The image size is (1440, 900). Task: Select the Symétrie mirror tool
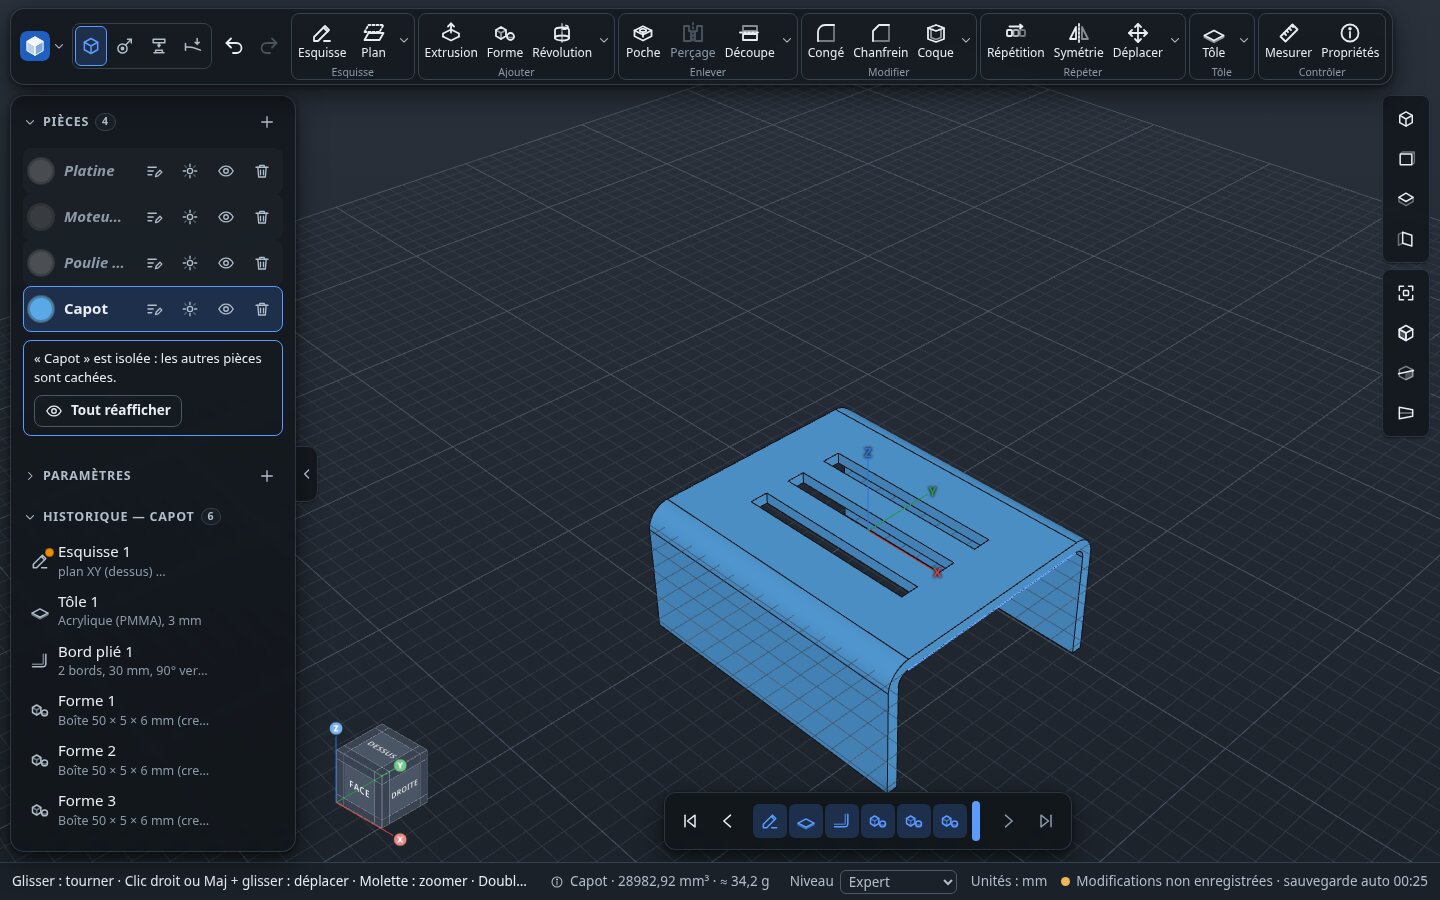coord(1078,41)
